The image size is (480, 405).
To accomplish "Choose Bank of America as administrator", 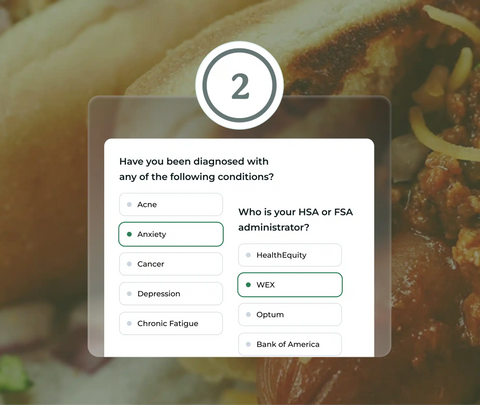I will (x=290, y=344).
